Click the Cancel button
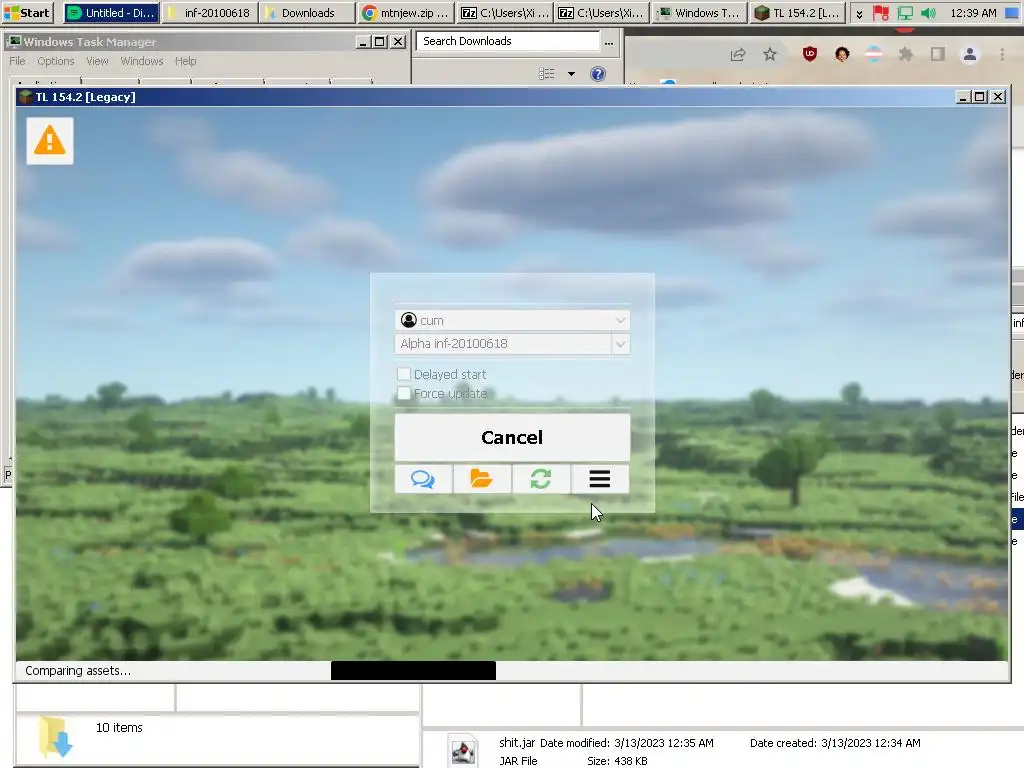The width and height of the screenshot is (1024, 768). pos(512,437)
